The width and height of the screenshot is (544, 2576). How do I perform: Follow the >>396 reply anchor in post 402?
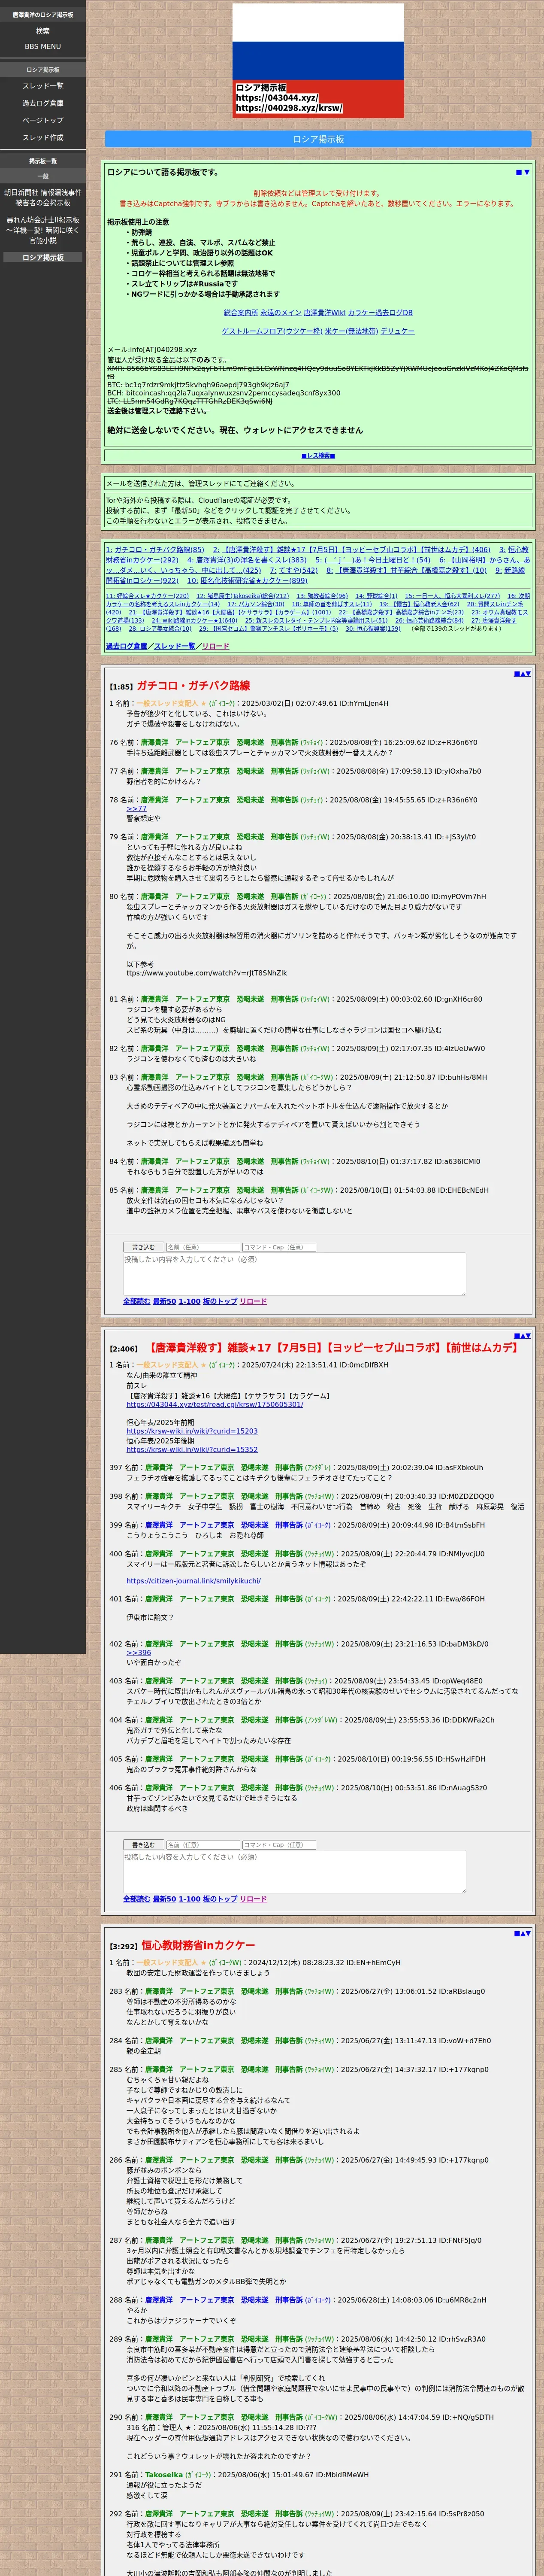point(138,1653)
